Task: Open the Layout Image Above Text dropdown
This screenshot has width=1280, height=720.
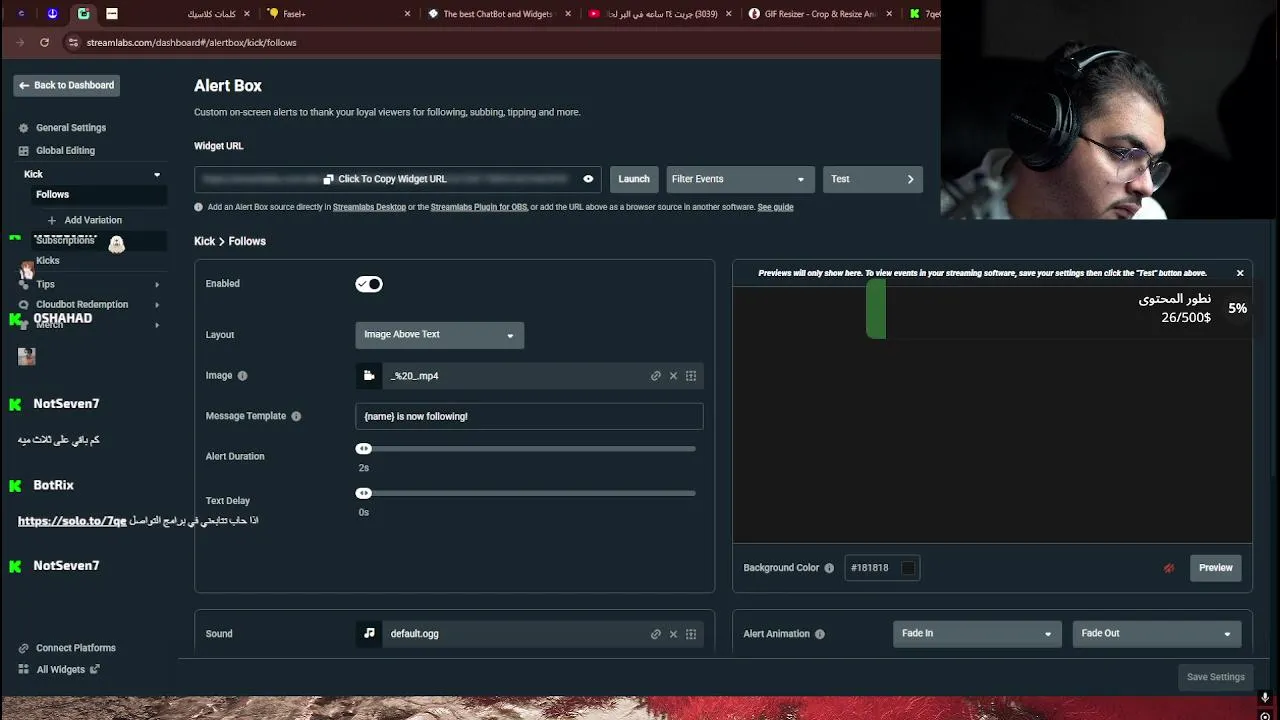Action: point(439,335)
